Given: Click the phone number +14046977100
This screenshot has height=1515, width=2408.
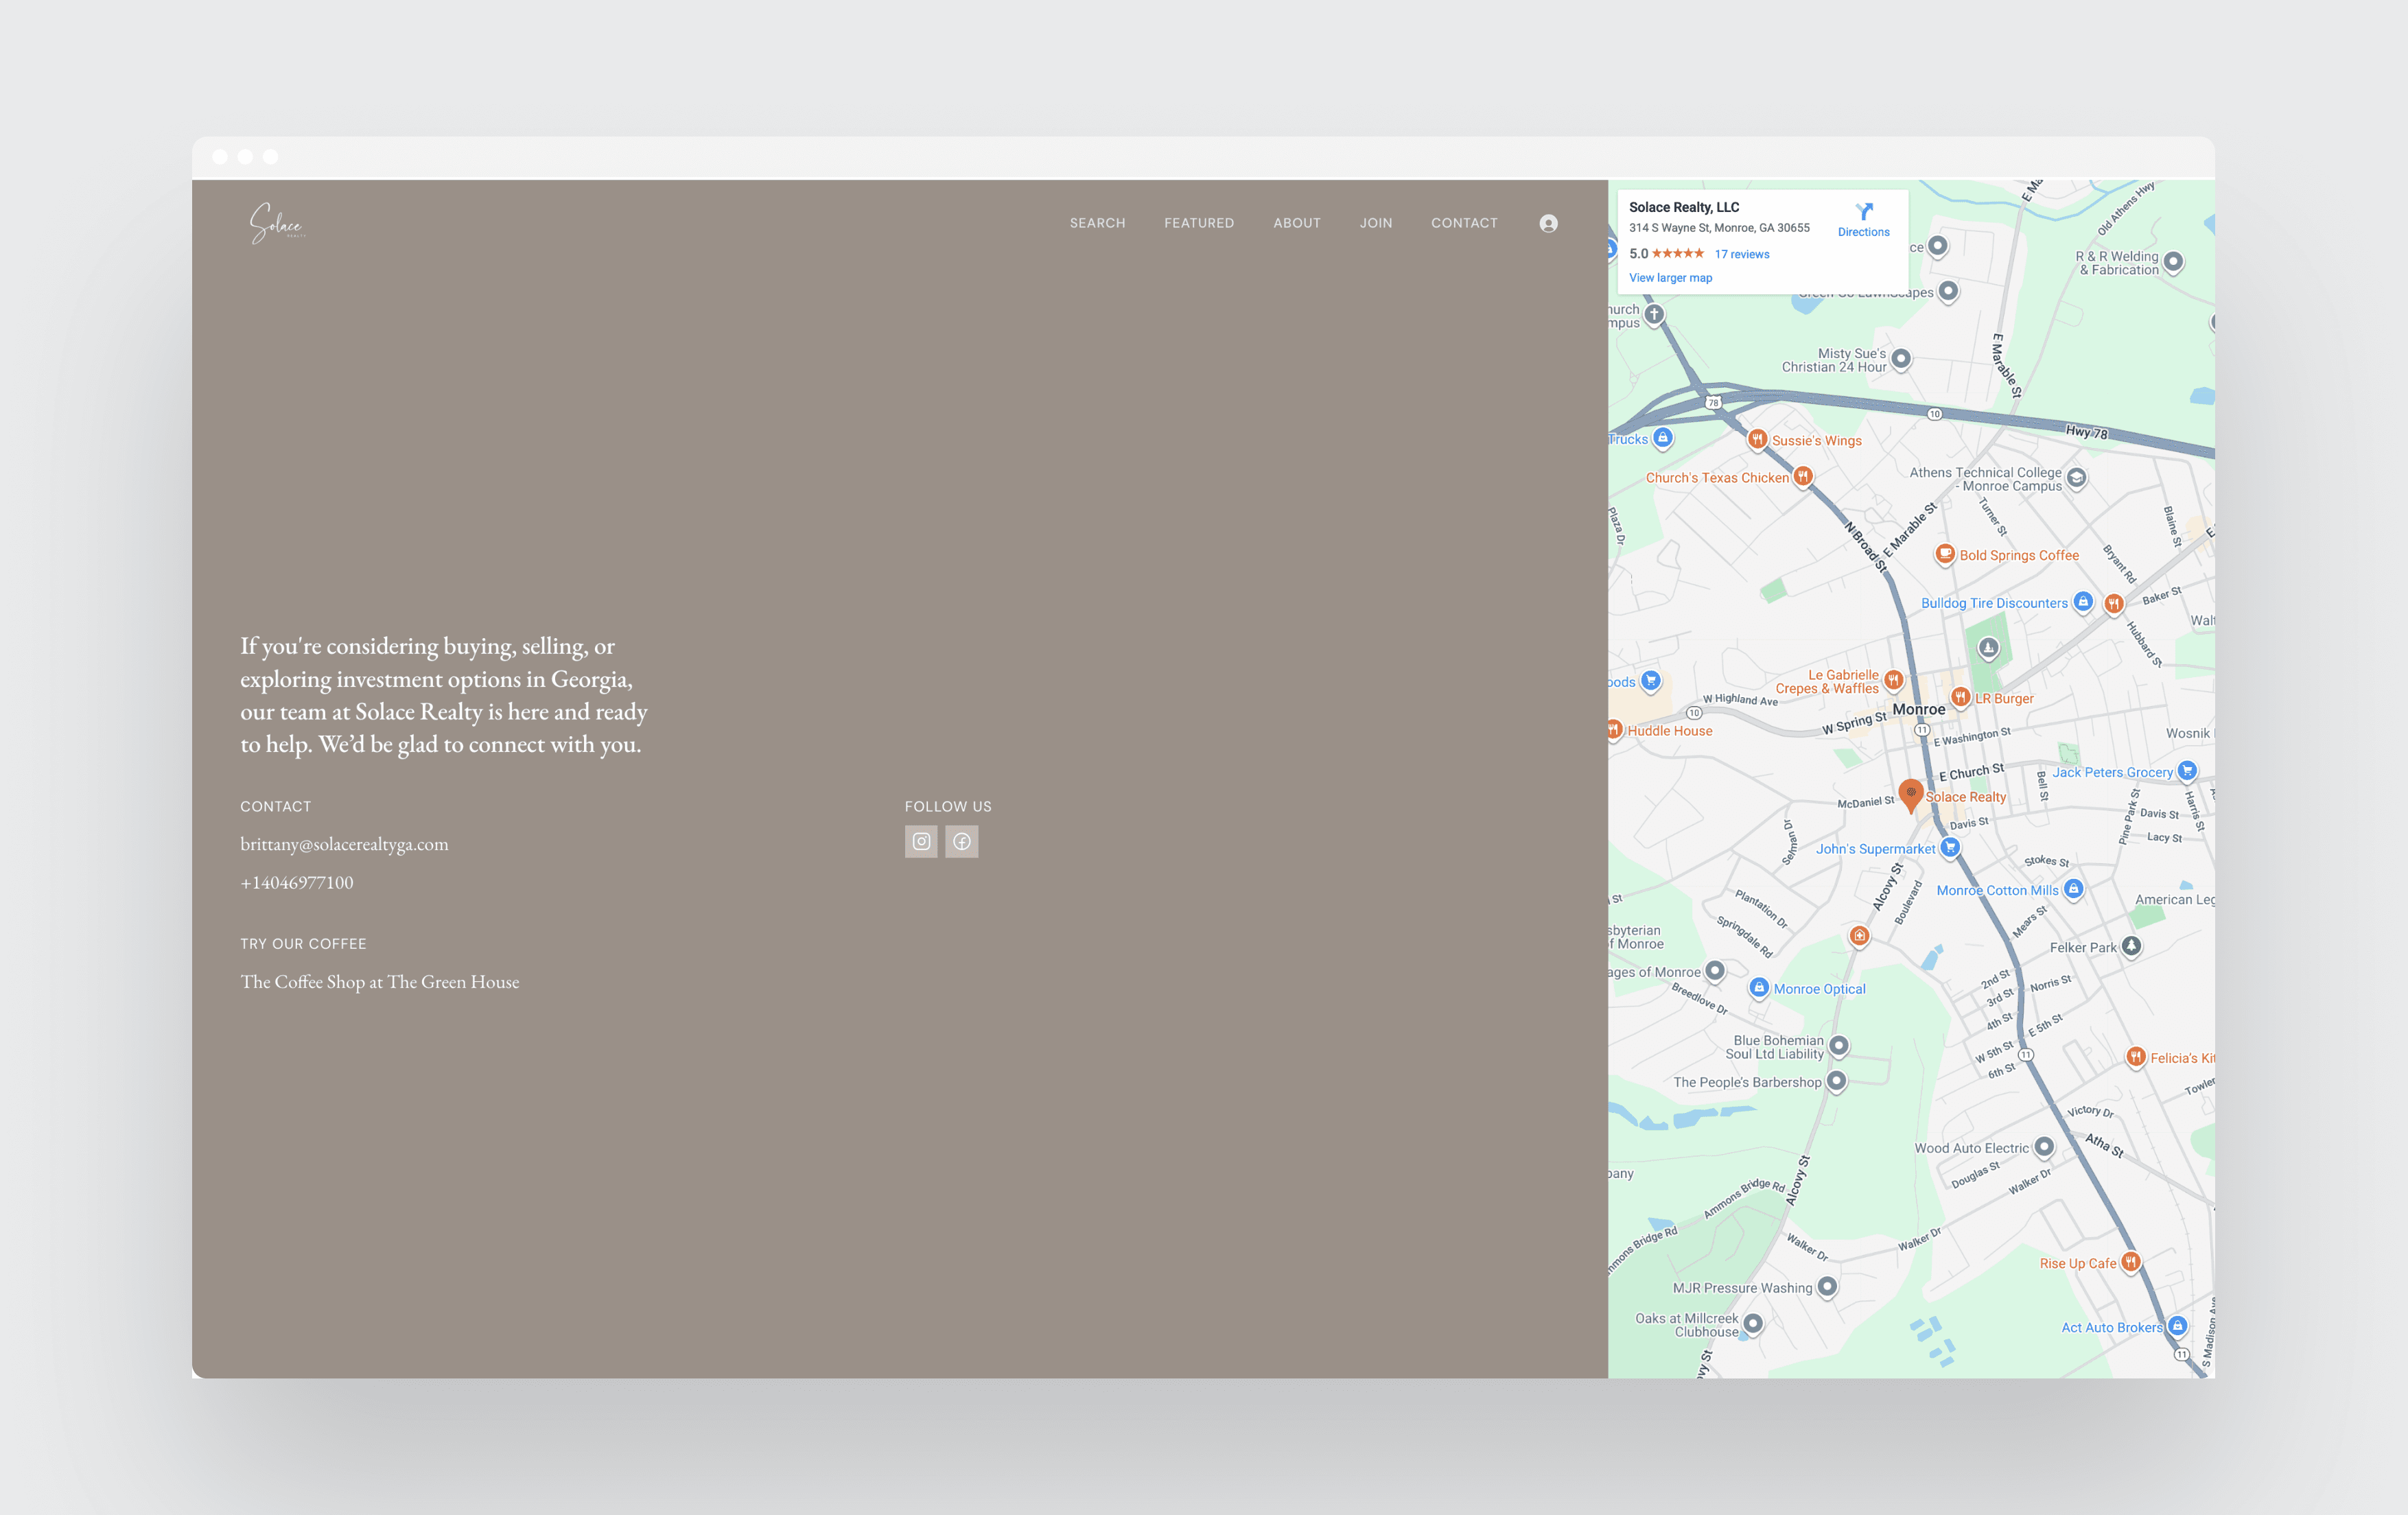Looking at the screenshot, I should click(296, 882).
